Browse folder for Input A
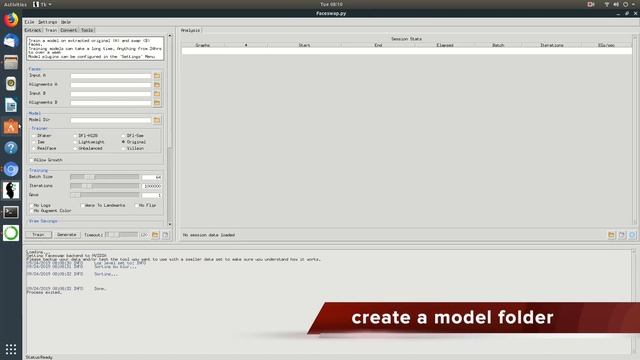 157,76
